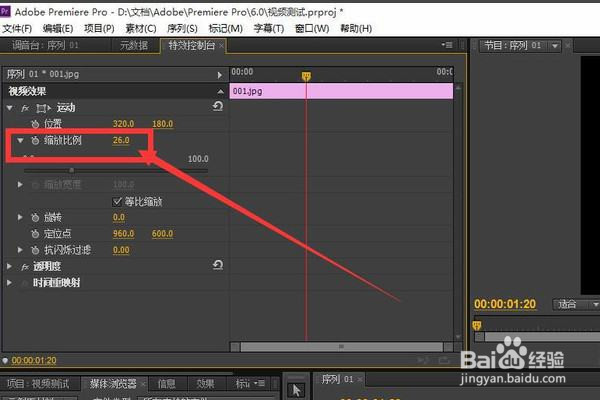Image resolution: width=600 pixels, height=400 pixels.
Task: Click the 定位点 Y value 600.0
Action: (162, 233)
